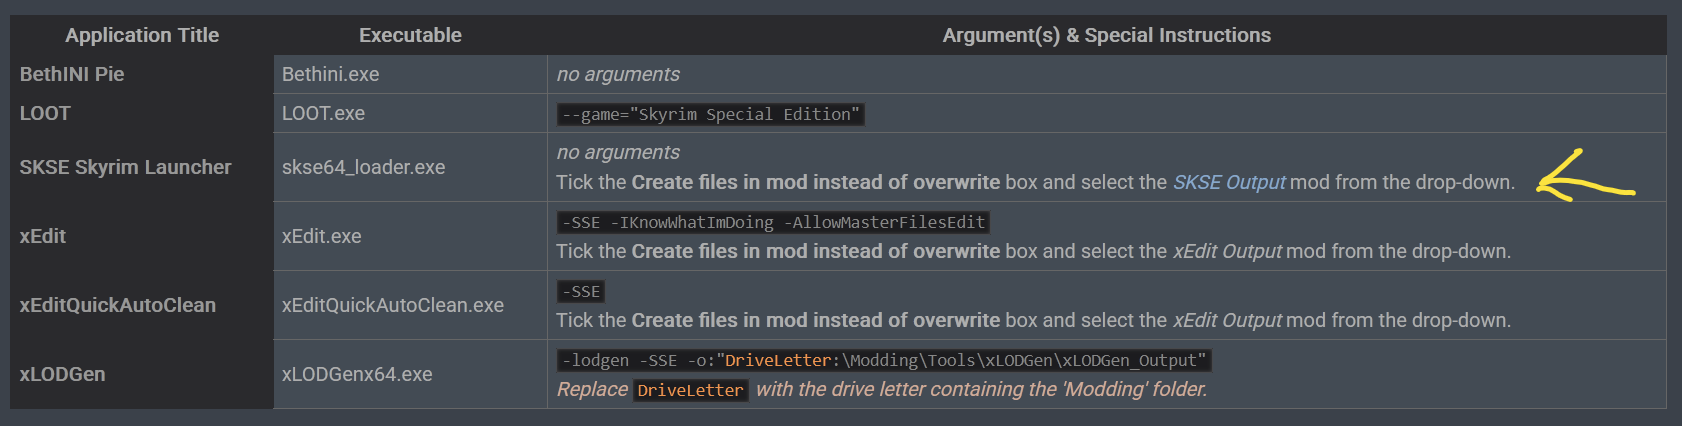
Task: Select the -lodgen -SSE -o: argument code
Action: click(x=883, y=360)
